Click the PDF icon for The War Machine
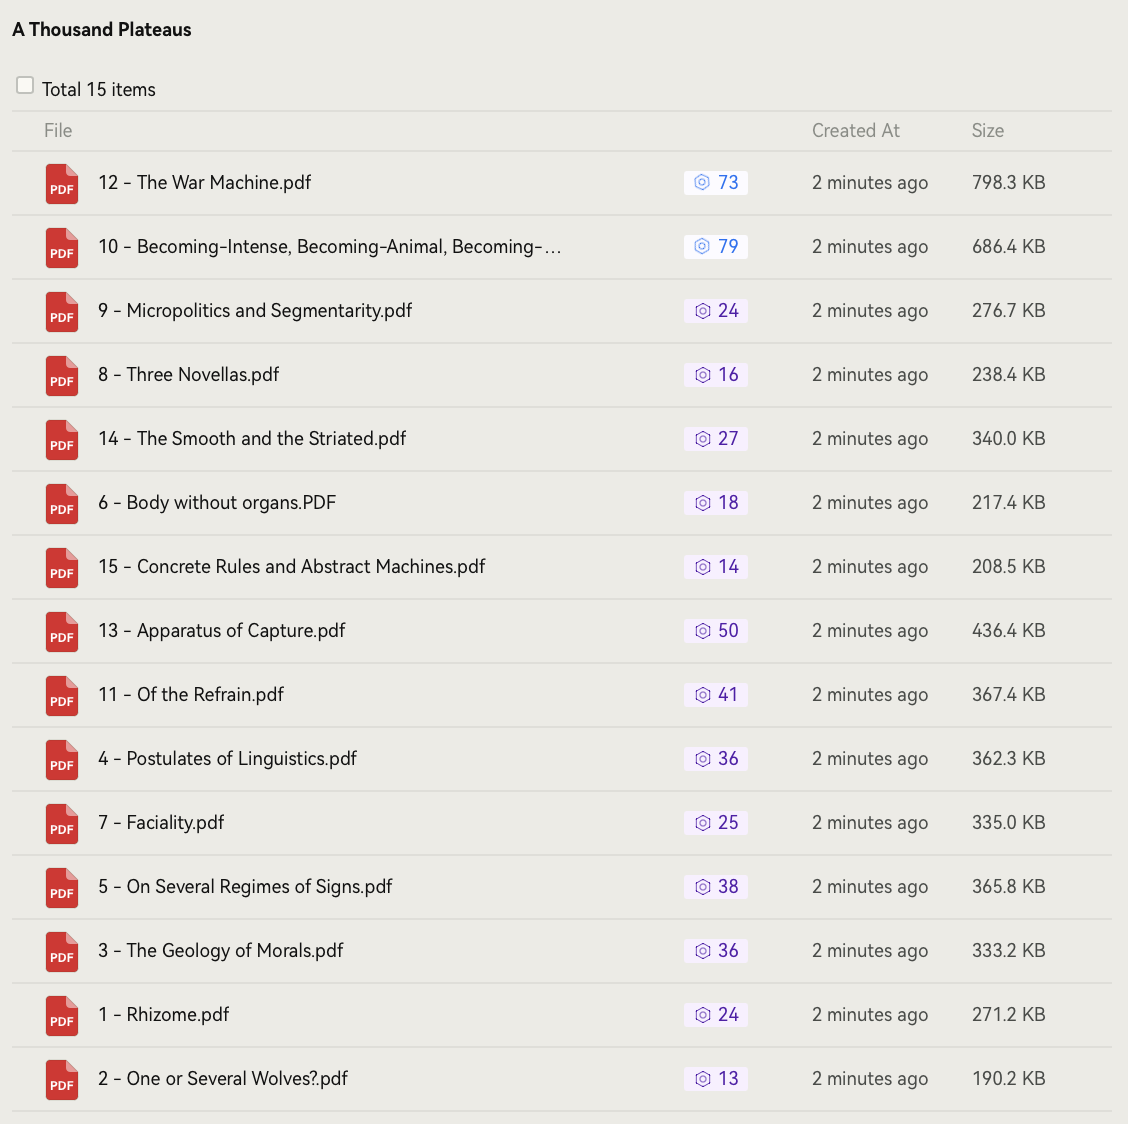The height and width of the screenshot is (1124, 1128). pyautogui.click(x=62, y=183)
